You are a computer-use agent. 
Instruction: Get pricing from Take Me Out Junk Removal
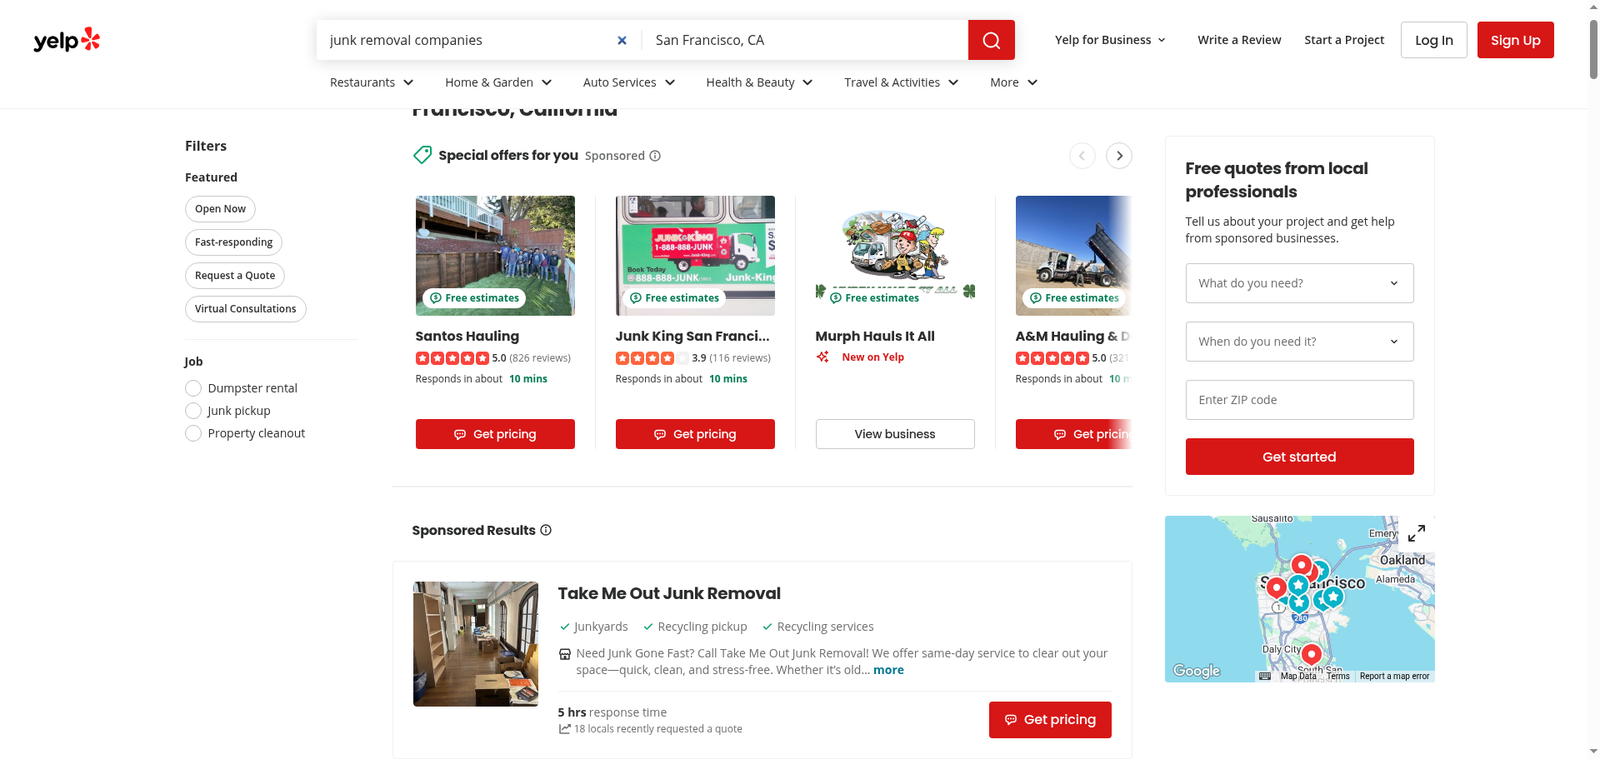(x=1050, y=720)
